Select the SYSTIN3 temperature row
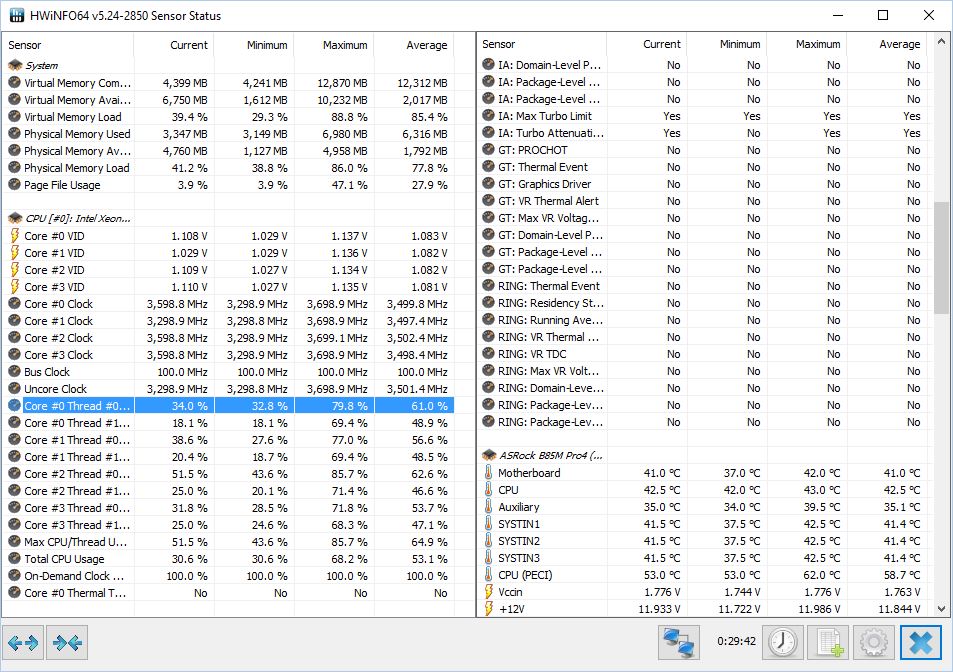Screen dimensions: 953x672 coord(702,558)
